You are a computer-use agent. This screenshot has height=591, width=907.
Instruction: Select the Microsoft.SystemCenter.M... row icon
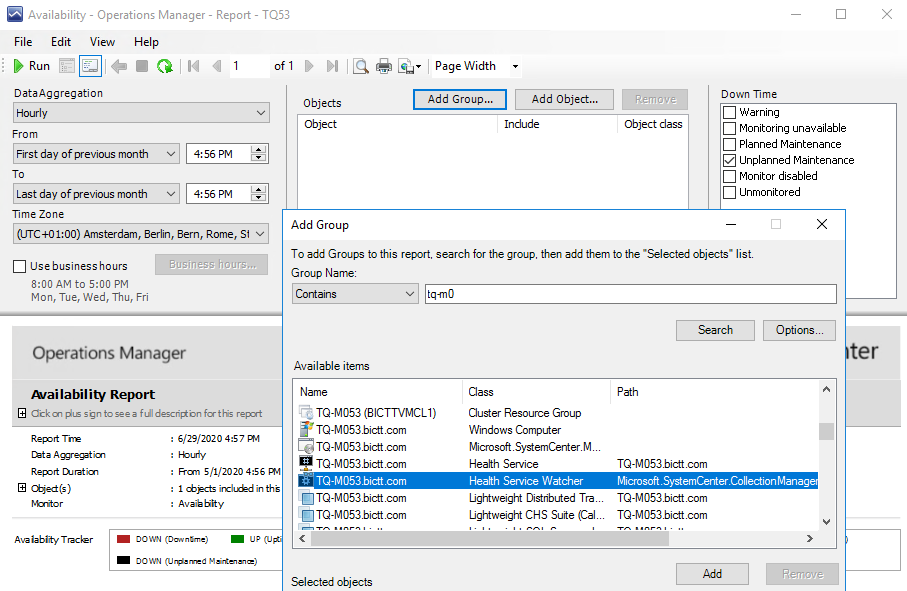(x=306, y=446)
